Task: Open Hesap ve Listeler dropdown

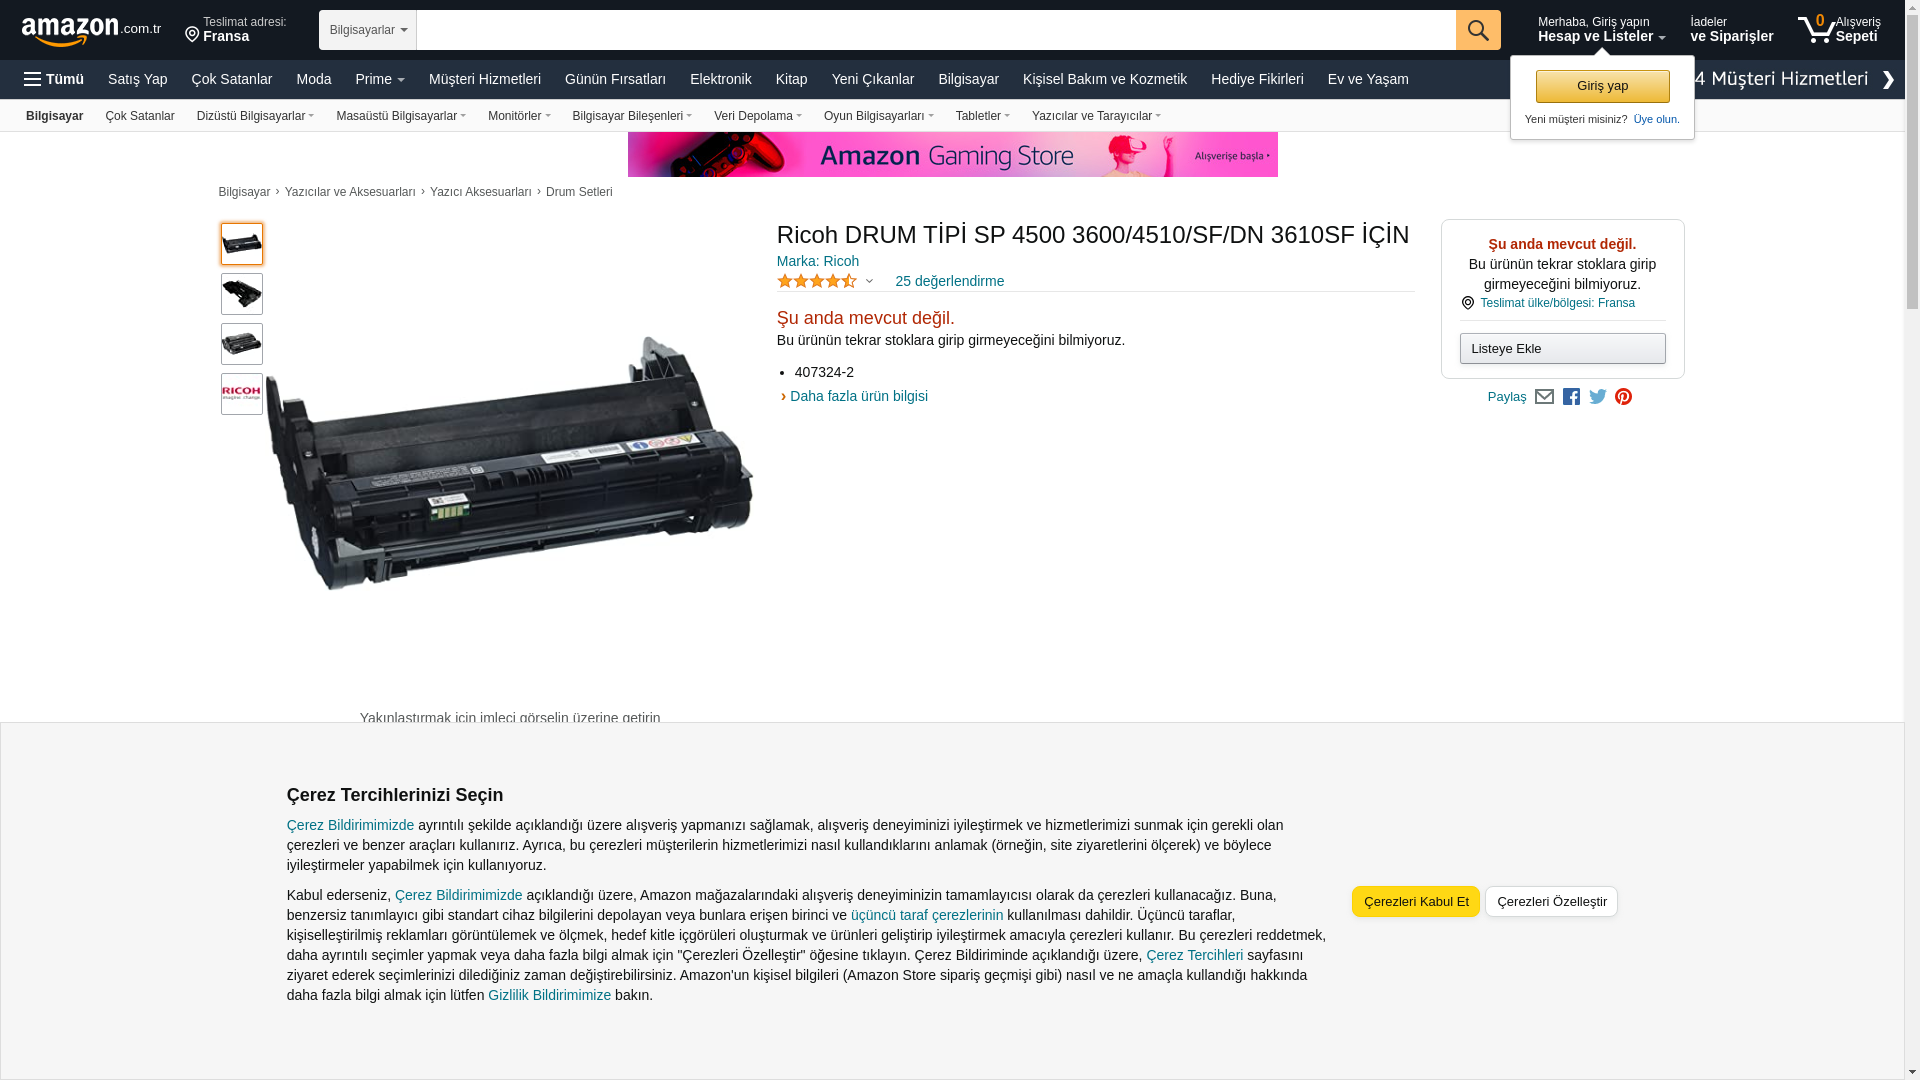Action: pyautogui.click(x=1601, y=29)
